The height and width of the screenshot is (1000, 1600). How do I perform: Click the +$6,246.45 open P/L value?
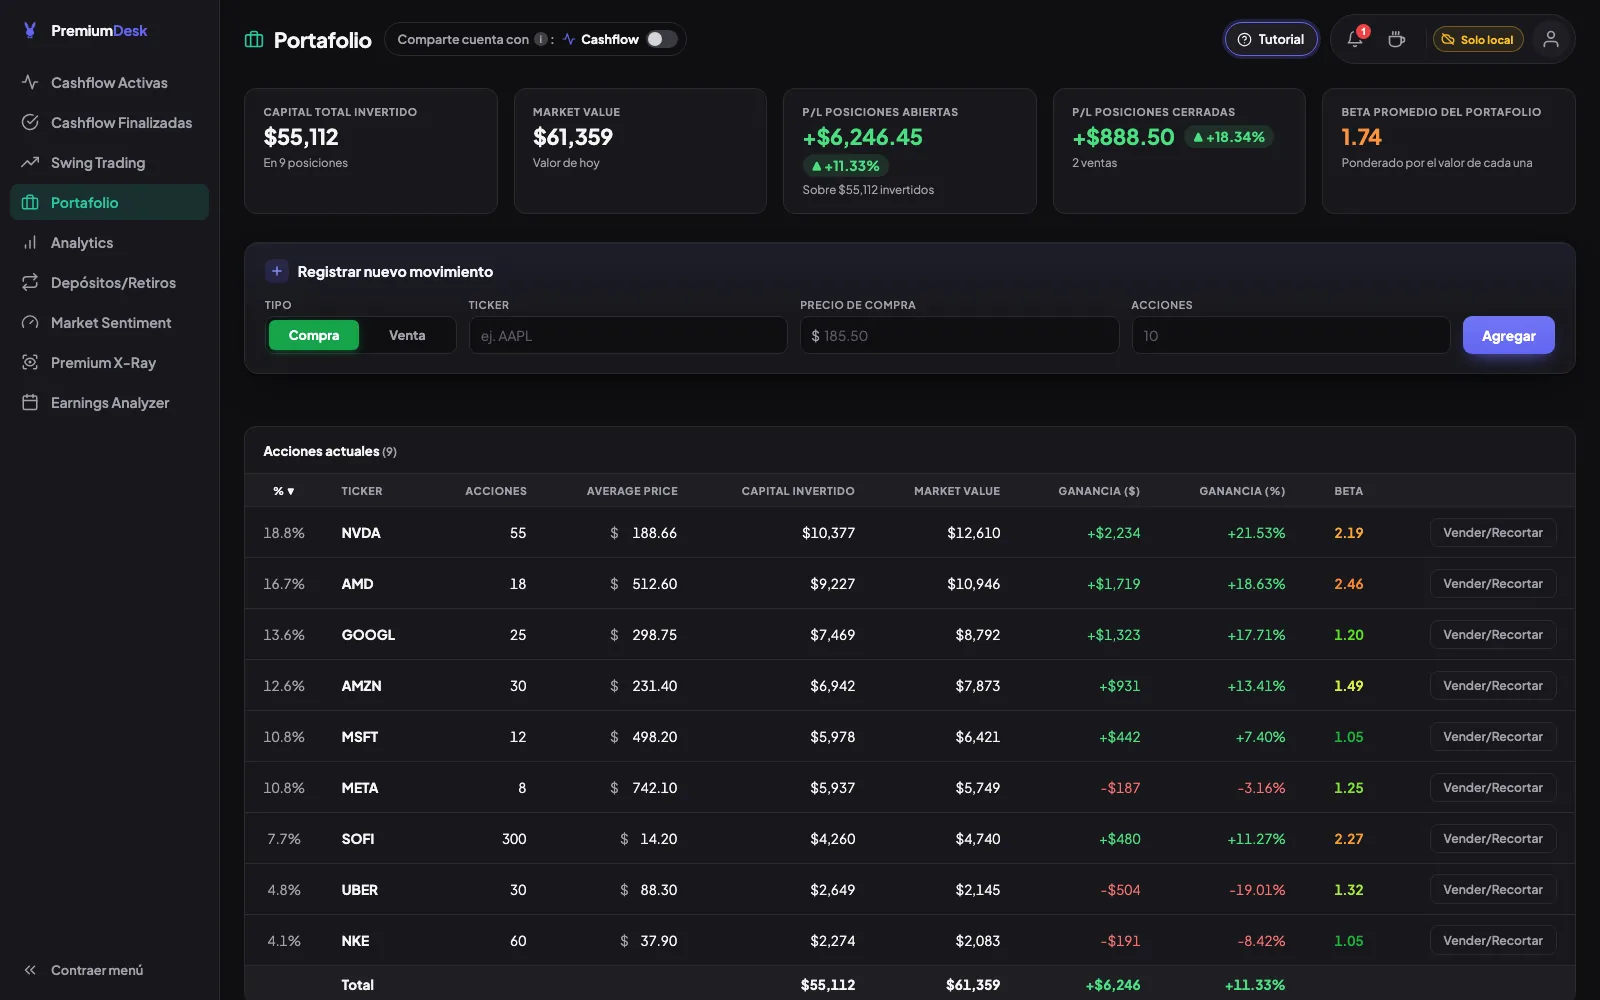pos(863,137)
